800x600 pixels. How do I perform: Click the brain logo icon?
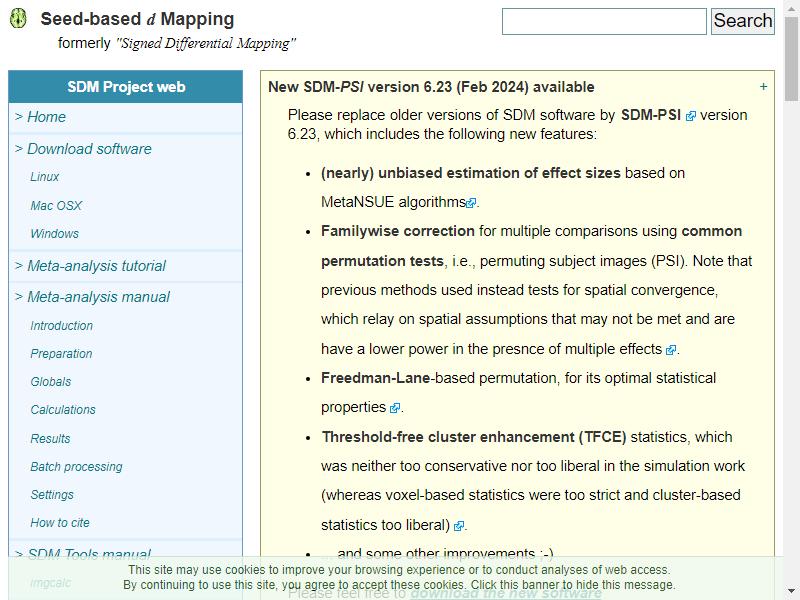[x=19, y=18]
